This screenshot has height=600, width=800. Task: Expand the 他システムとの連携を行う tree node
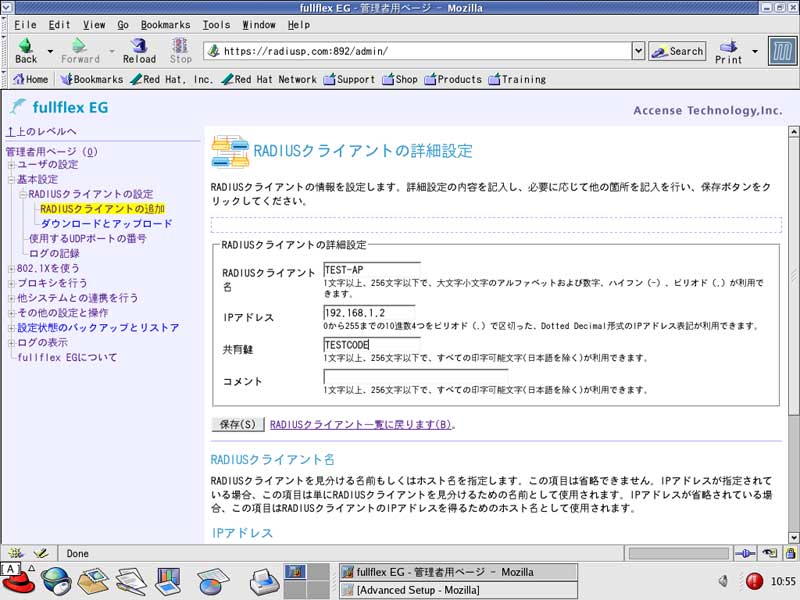tap(11, 298)
